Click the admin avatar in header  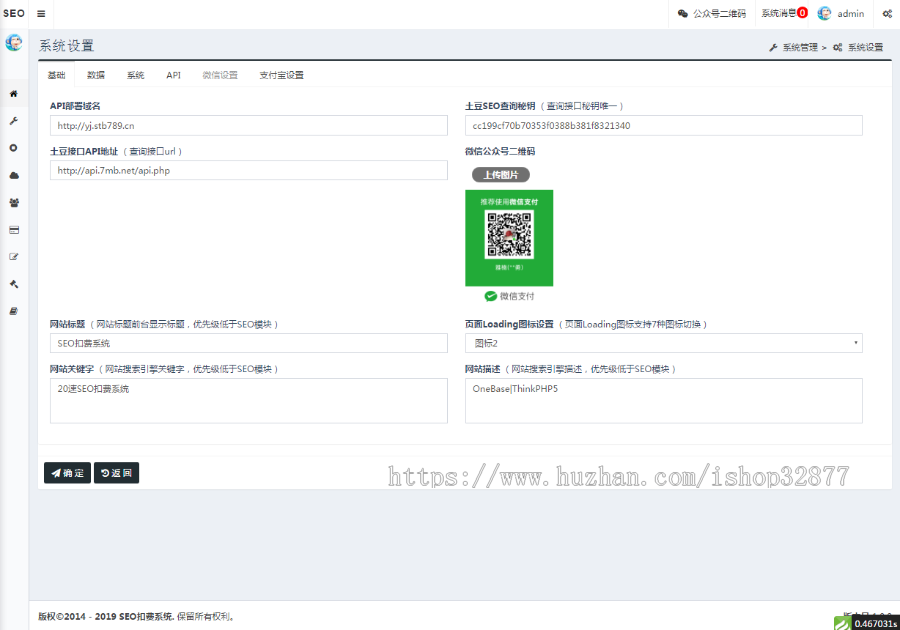(x=824, y=14)
